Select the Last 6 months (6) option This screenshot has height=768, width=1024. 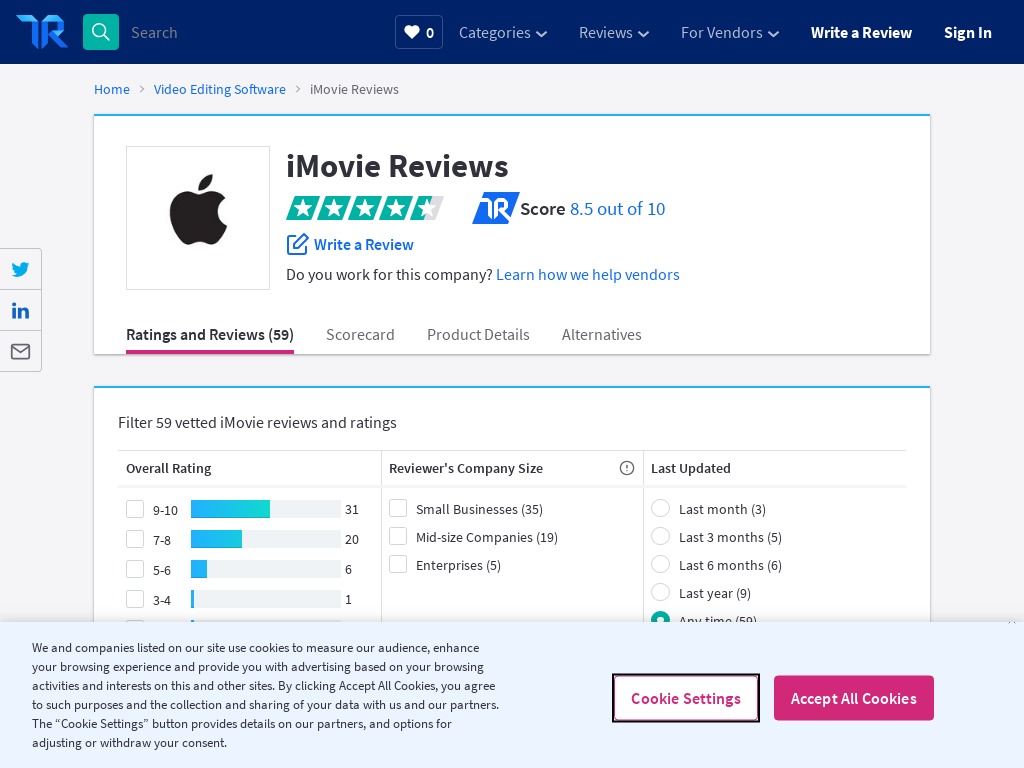(661, 564)
